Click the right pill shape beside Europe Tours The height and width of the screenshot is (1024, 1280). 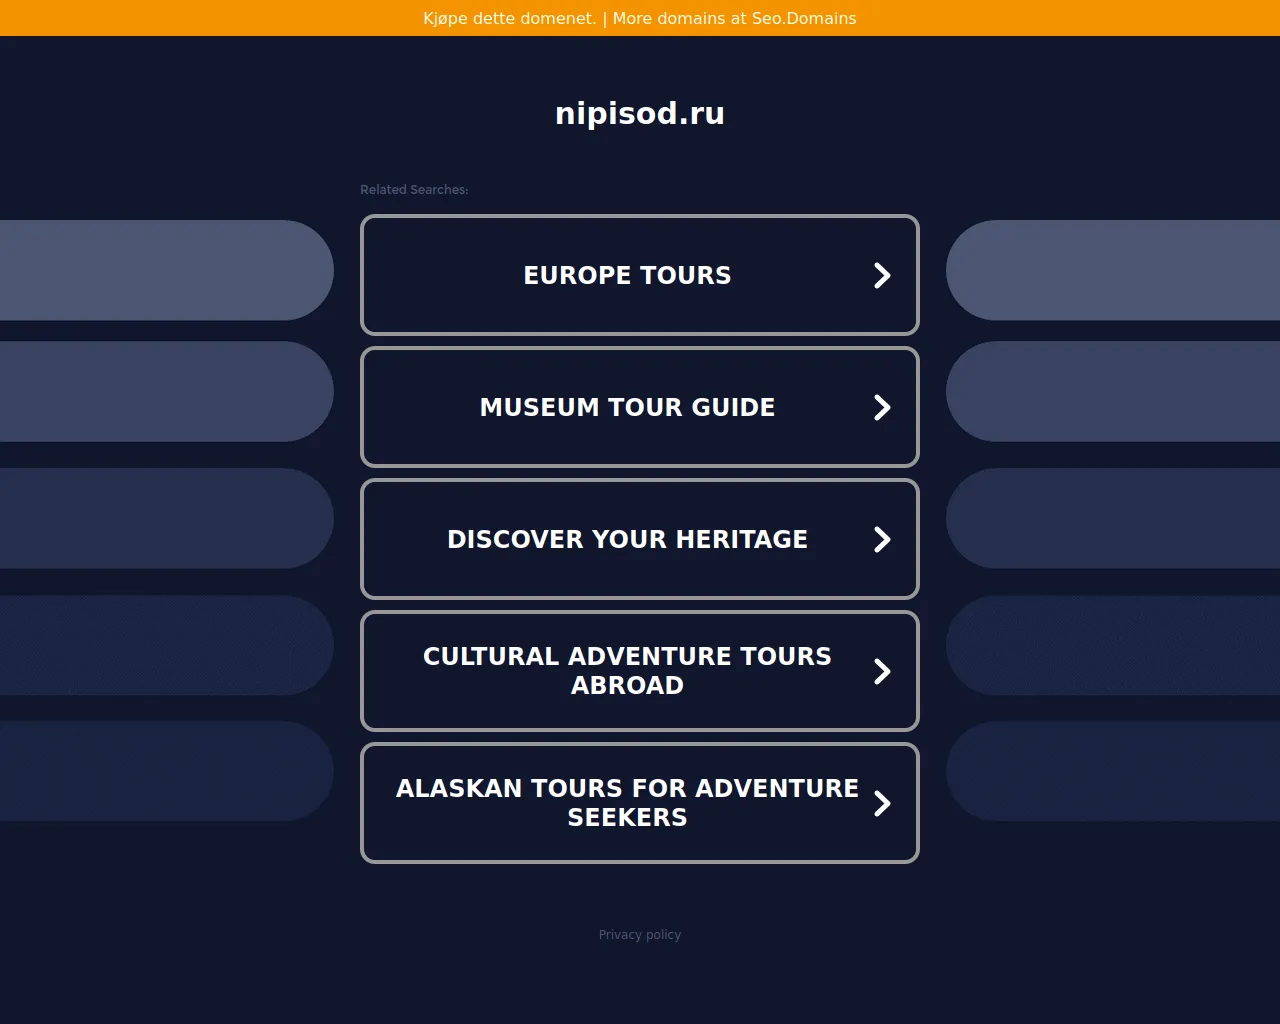[x=1112, y=270]
